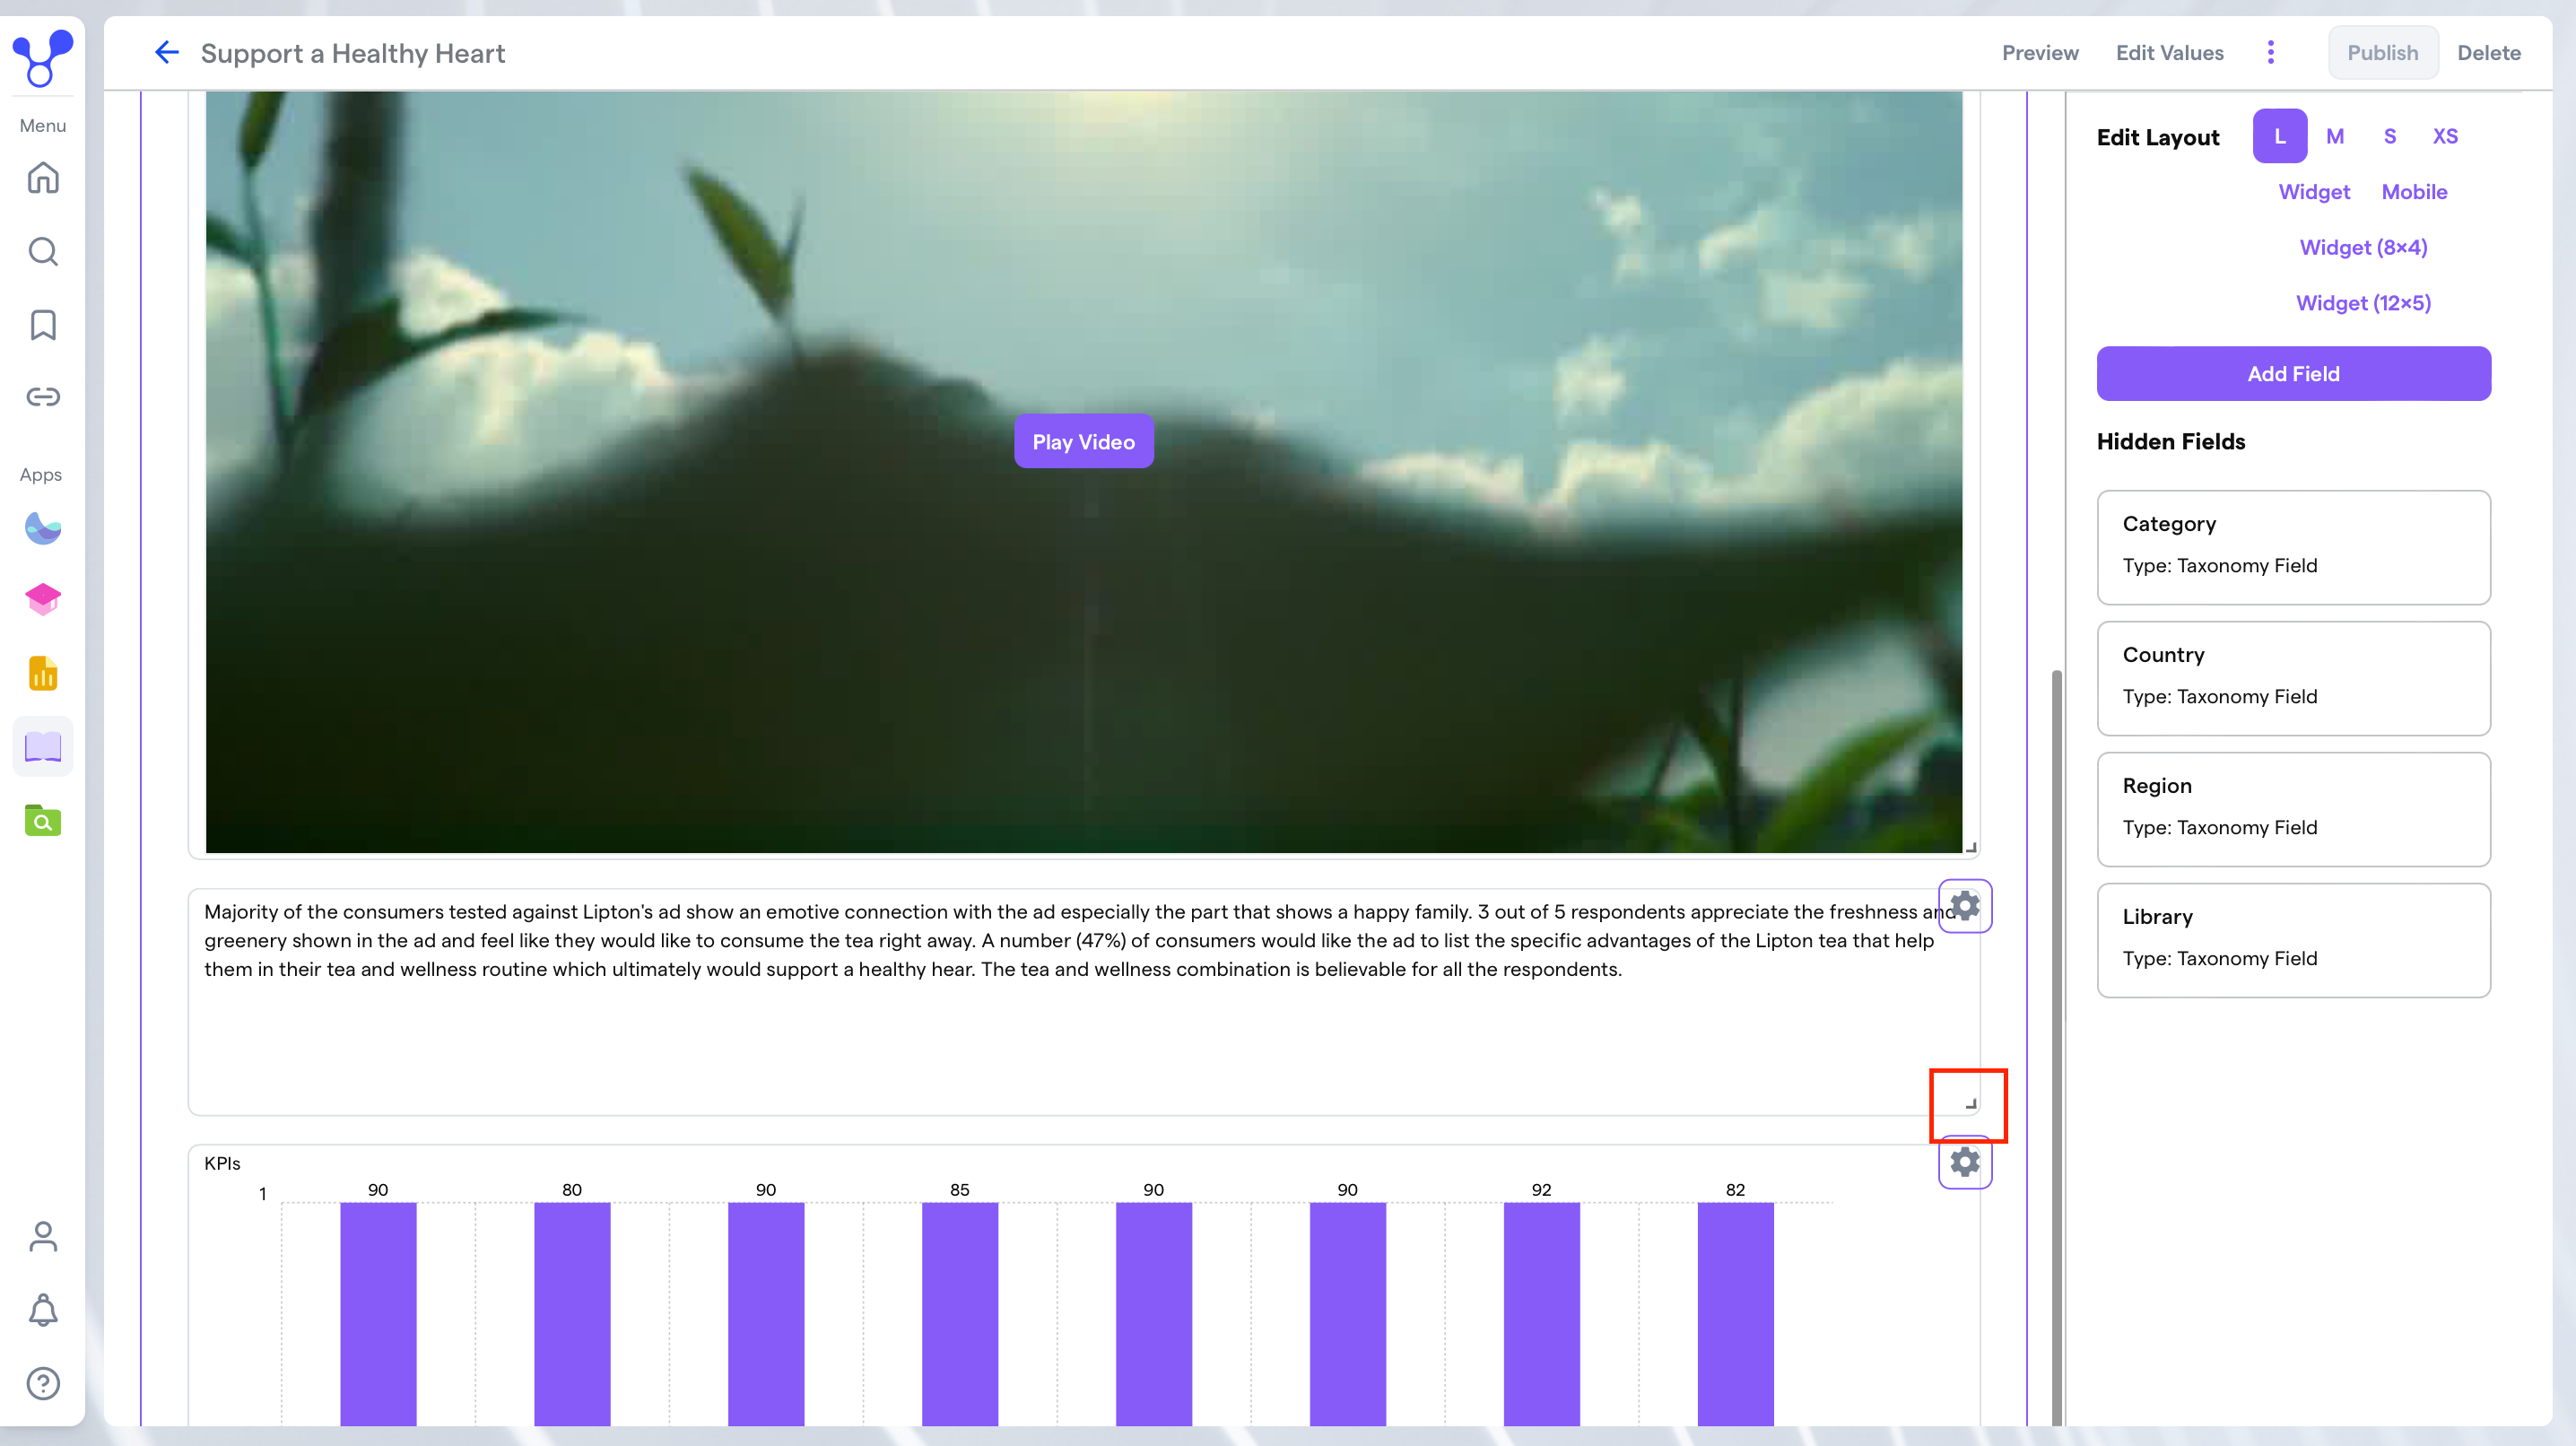
Task: Select the S layout size
Action: [2389, 136]
